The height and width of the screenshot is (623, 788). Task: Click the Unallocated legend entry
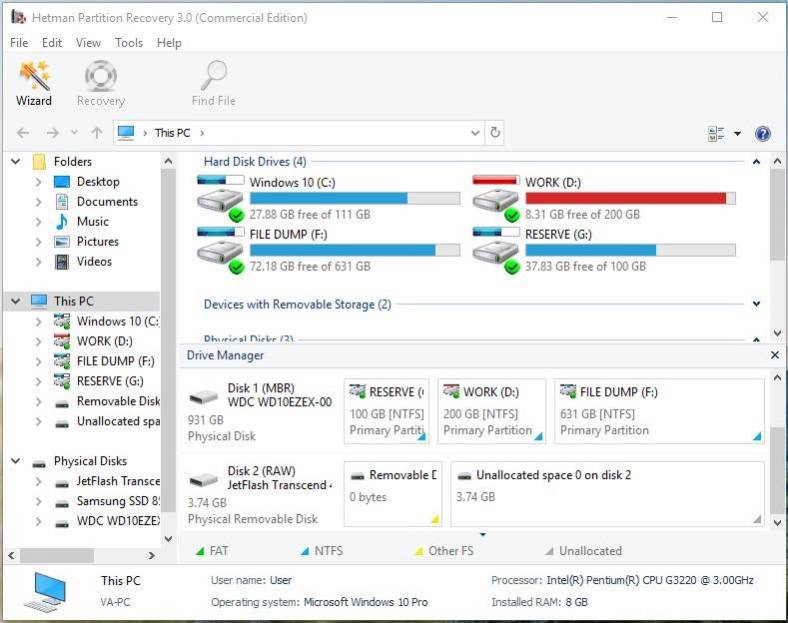click(x=583, y=551)
